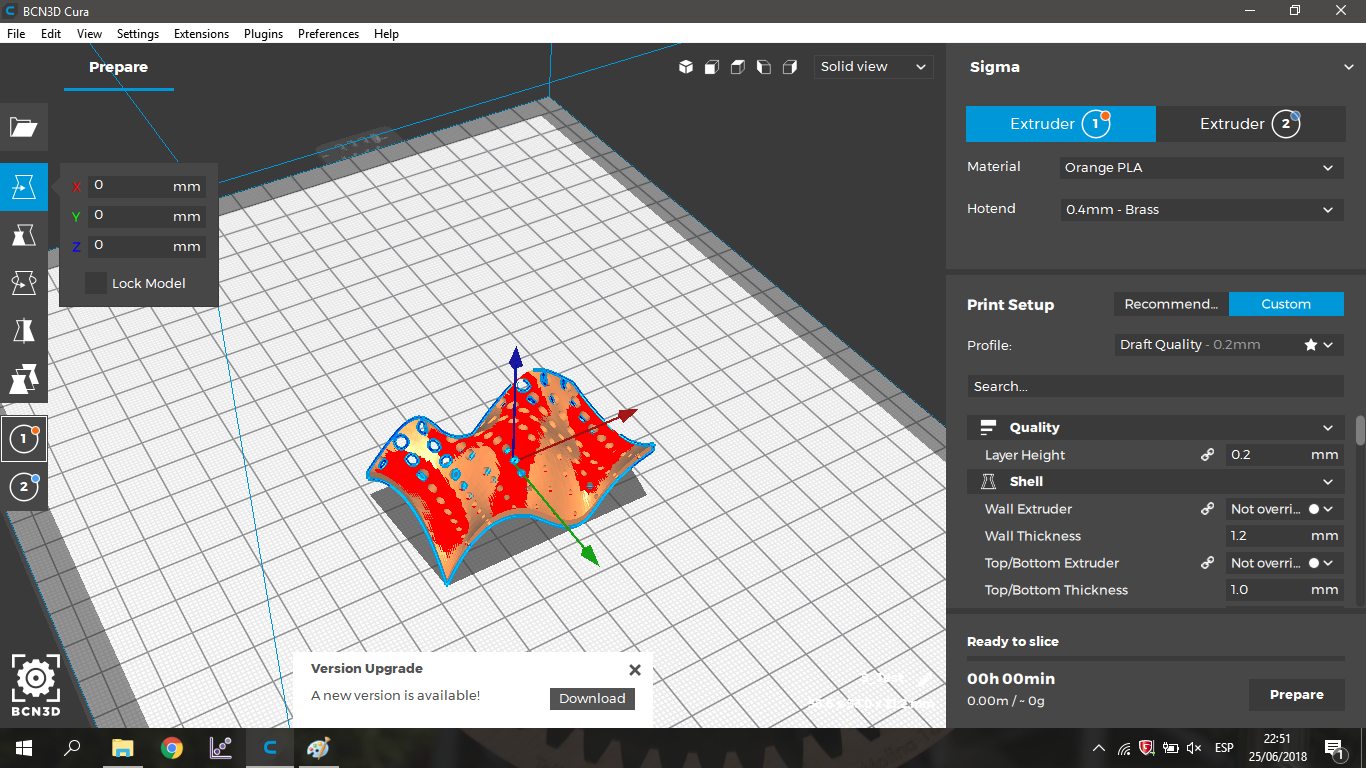Open the Hotend 0.4mm Brass dropdown
Viewport: 1366px width, 768px height.
[1201, 210]
